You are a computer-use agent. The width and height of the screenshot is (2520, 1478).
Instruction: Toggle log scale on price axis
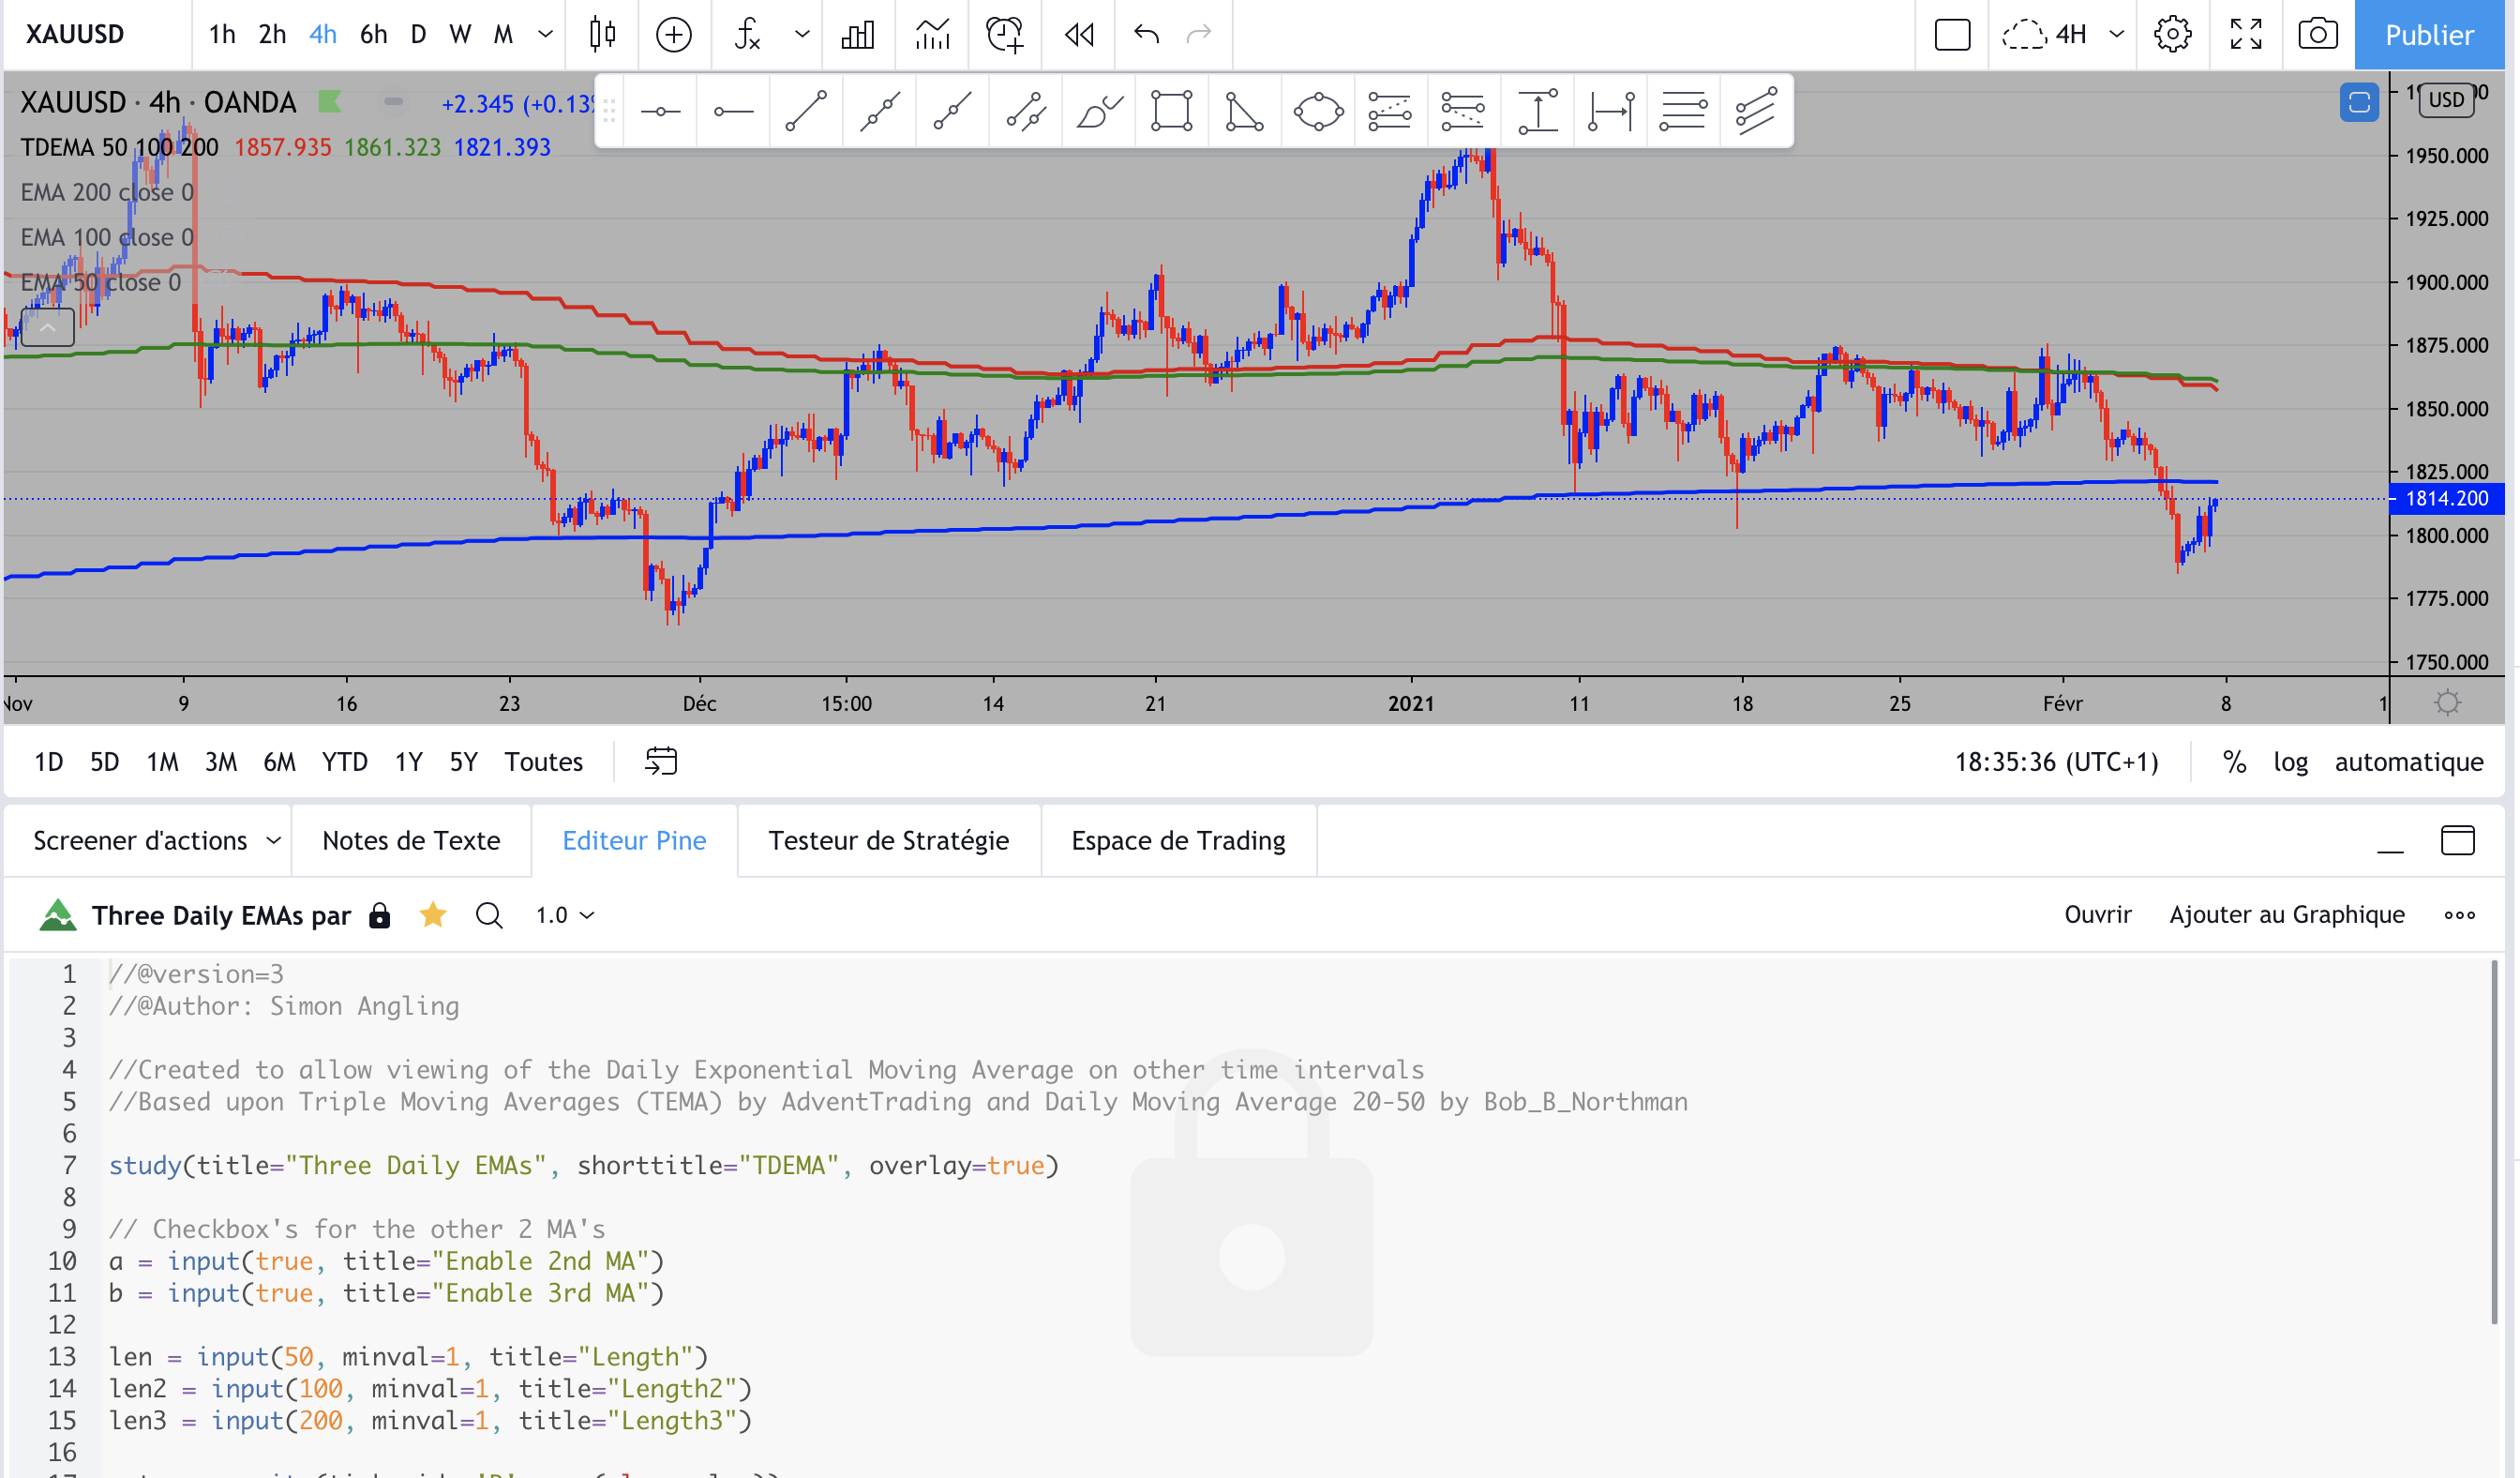[2290, 762]
